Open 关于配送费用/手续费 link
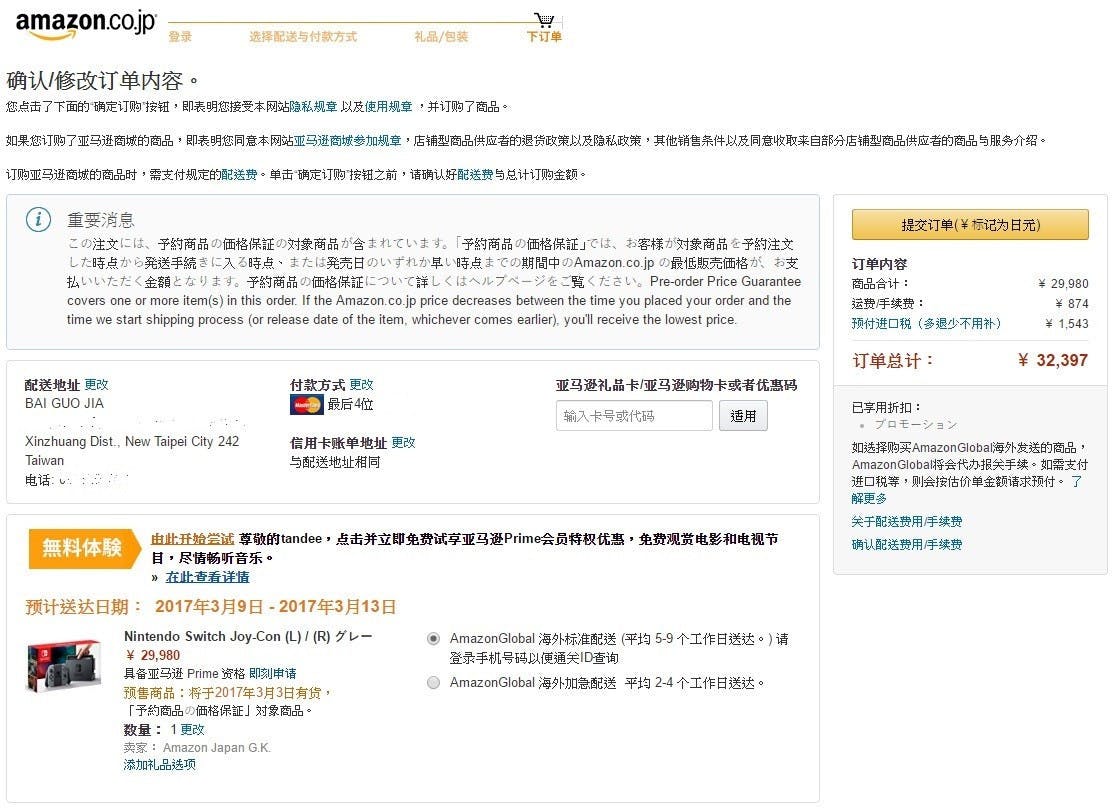The width and height of the screenshot is (1117, 810). 907,521
